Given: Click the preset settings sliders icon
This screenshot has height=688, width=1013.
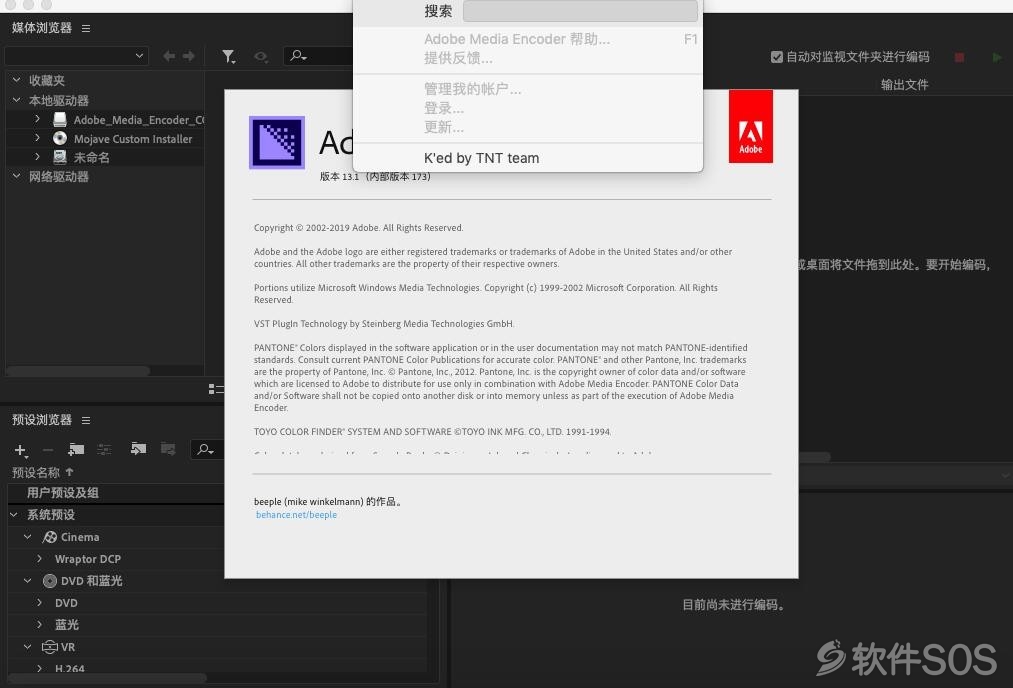Looking at the screenshot, I should tap(104, 450).
